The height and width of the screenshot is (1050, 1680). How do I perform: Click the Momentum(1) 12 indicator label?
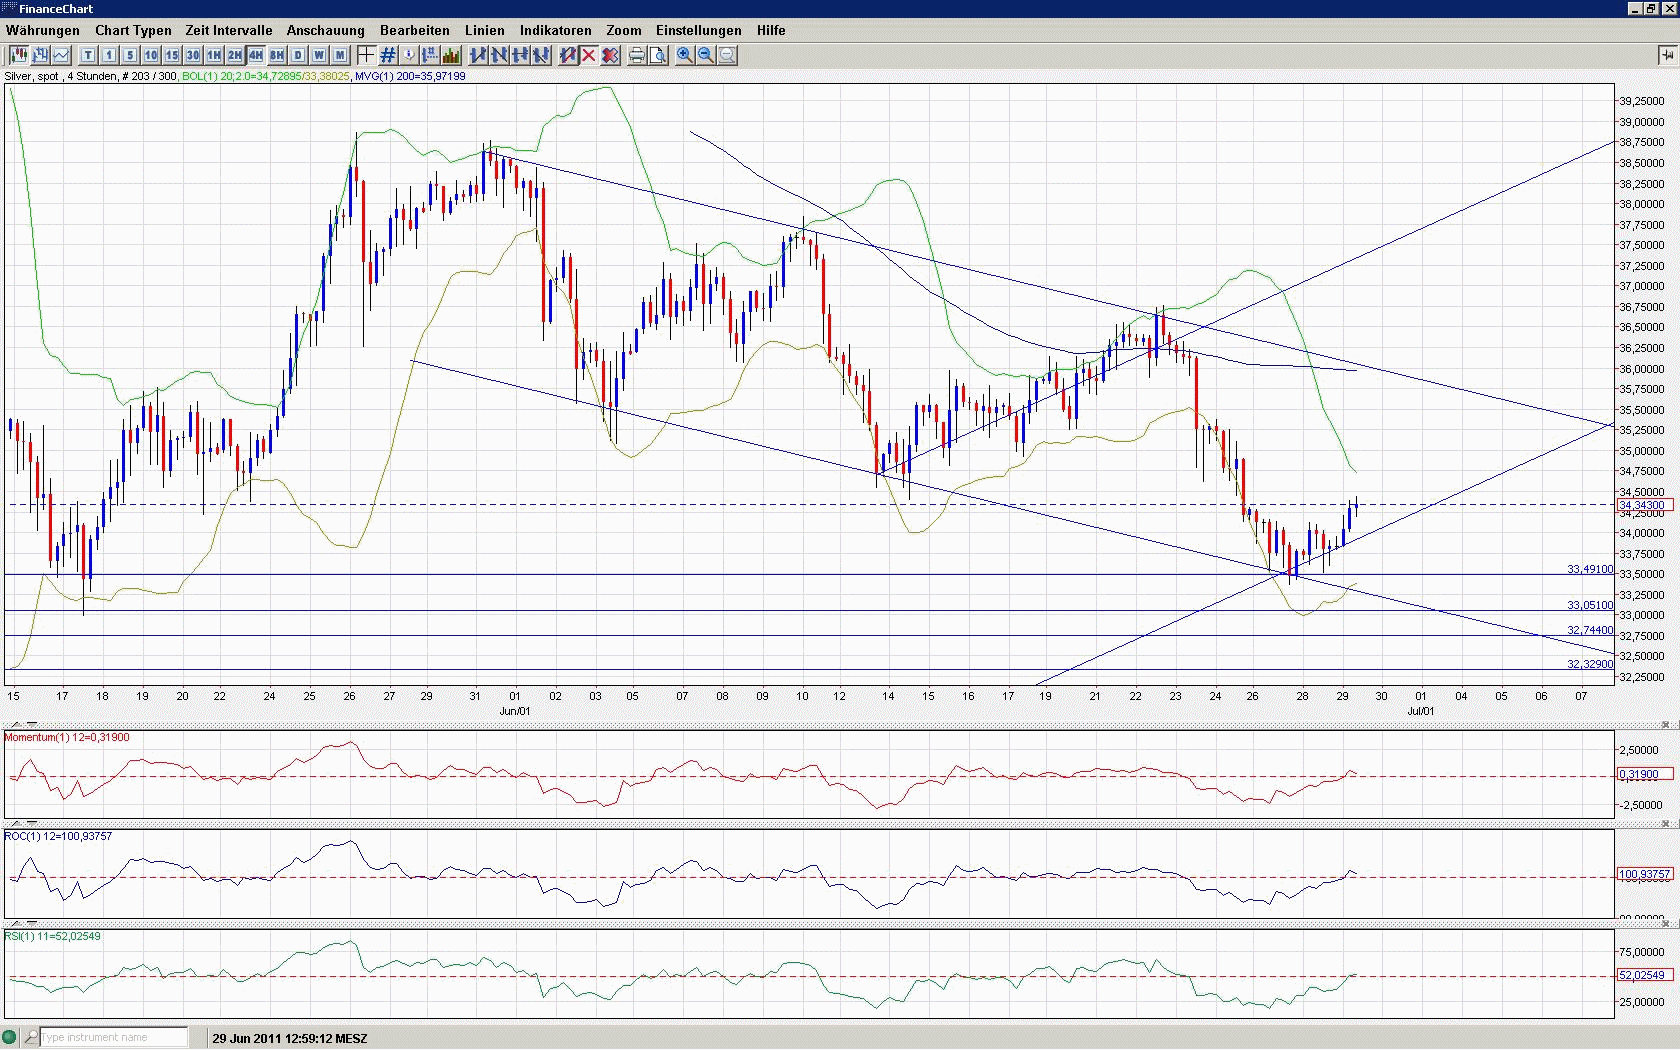[x=67, y=738]
